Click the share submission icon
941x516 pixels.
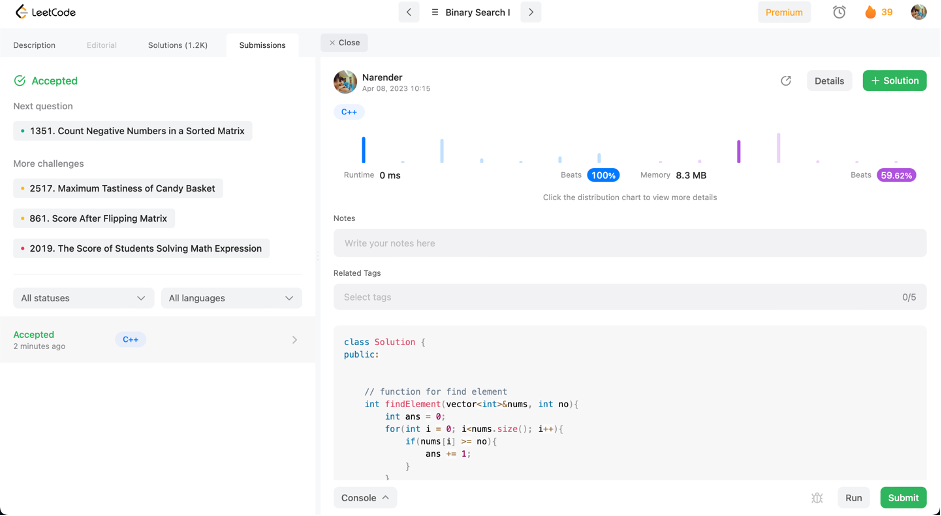pyautogui.click(x=786, y=81)
